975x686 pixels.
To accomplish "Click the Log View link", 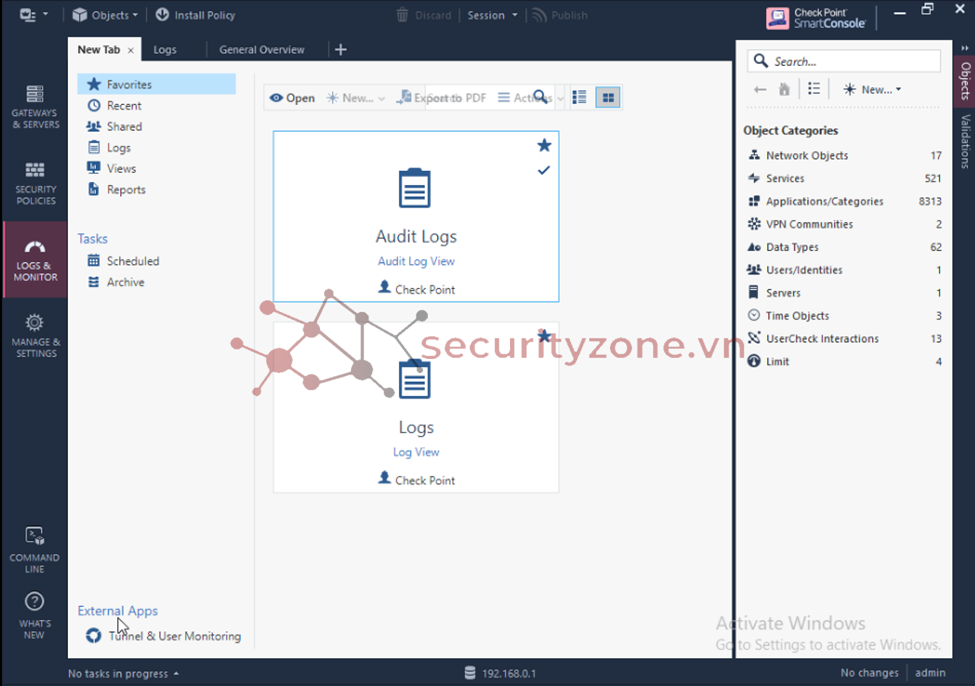I will (x=416, y=452).
